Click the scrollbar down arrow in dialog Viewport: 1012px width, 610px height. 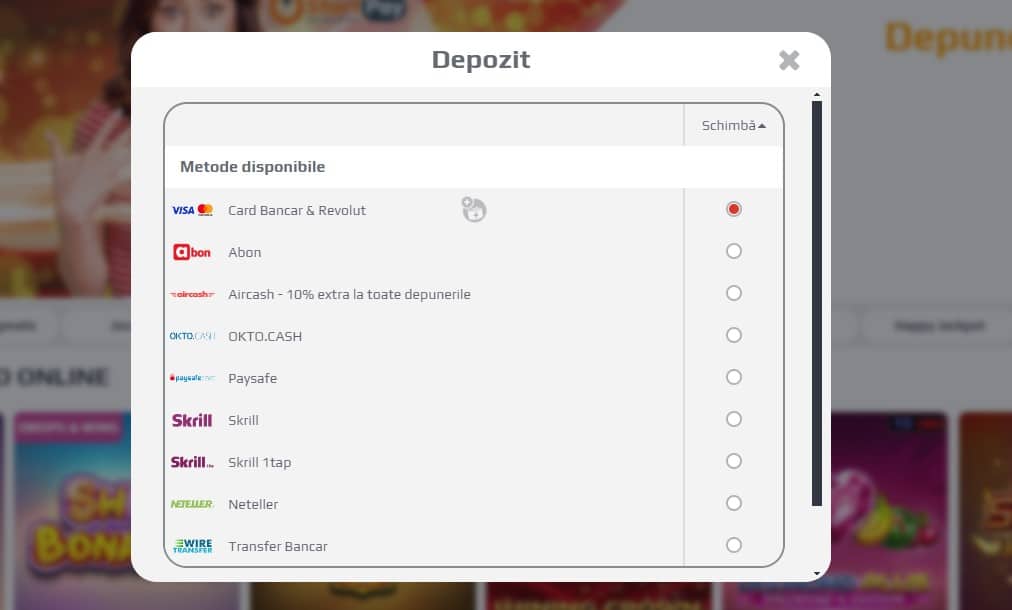tap(817, 573)
